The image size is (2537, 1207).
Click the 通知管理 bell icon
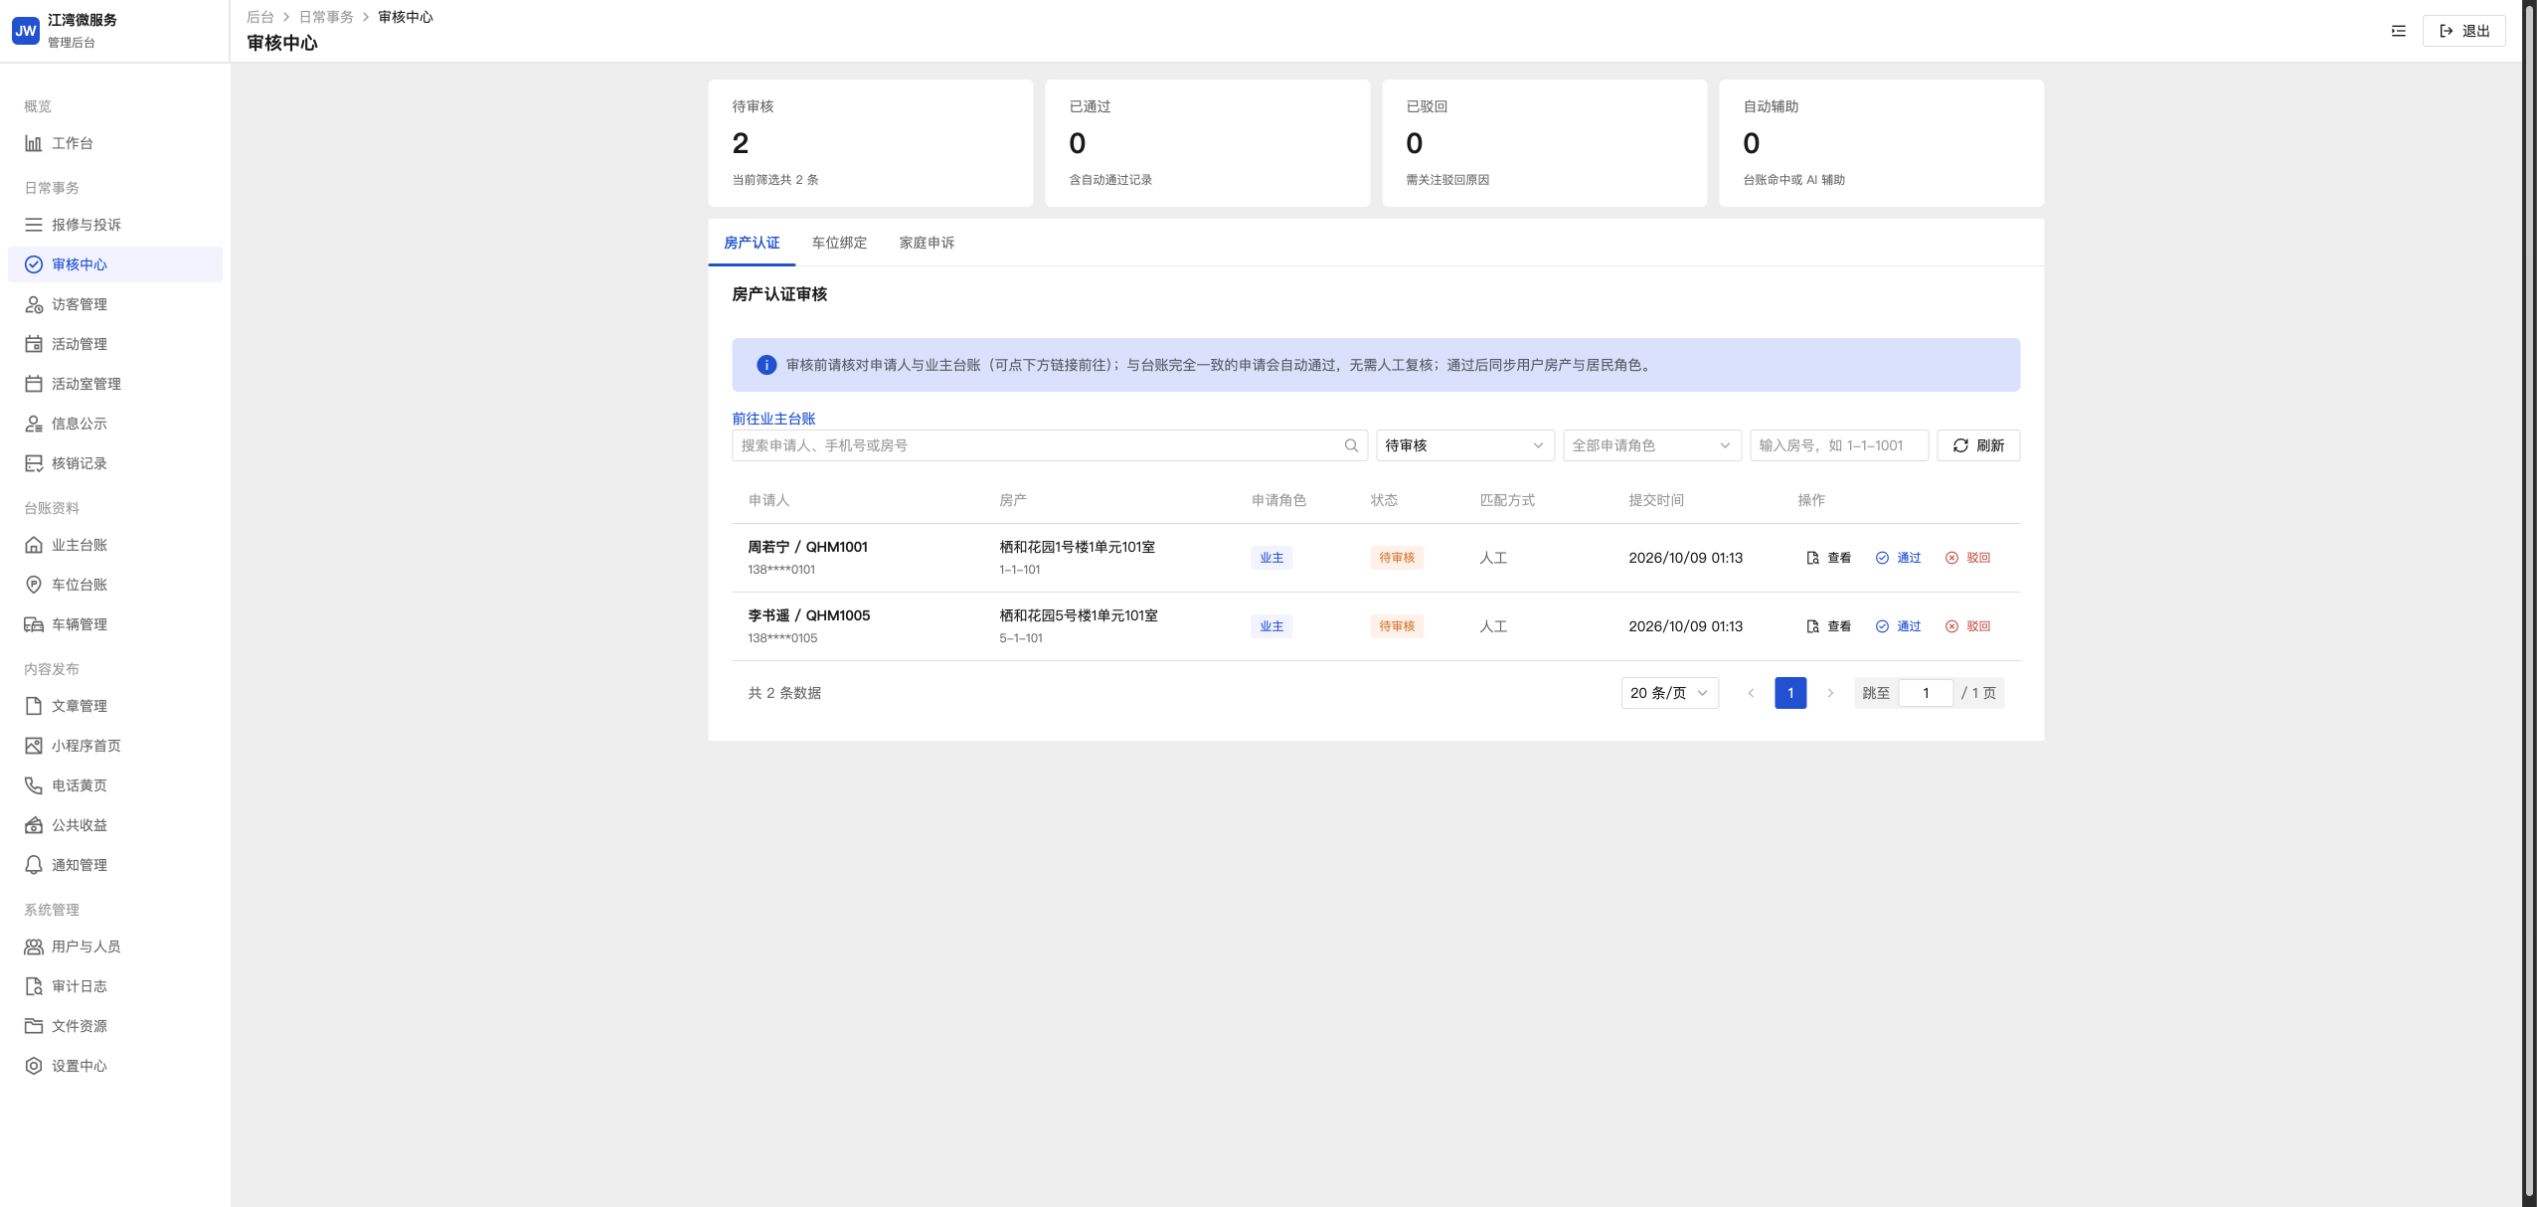[x=33, y=865]
